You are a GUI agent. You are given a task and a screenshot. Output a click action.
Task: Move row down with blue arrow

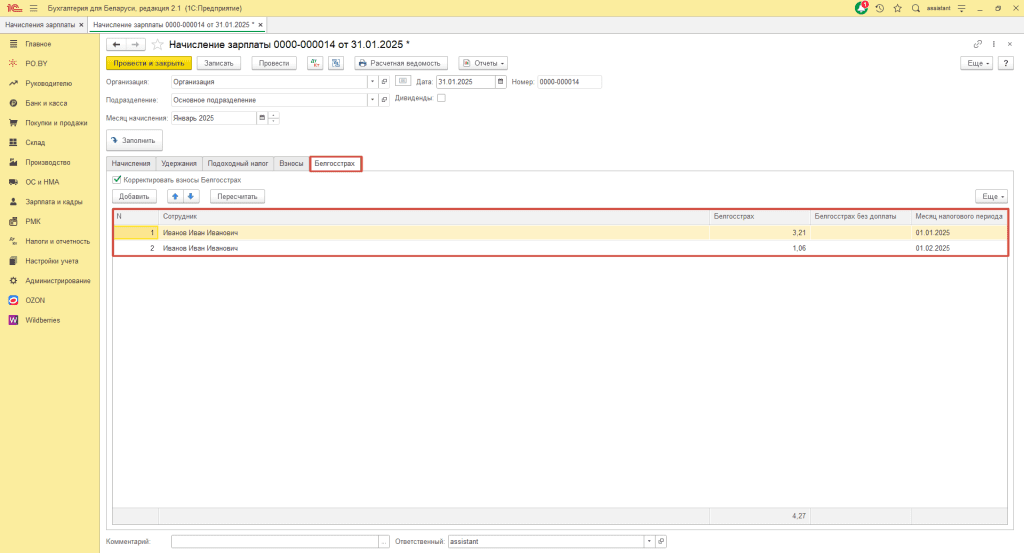tap(191, 196)
